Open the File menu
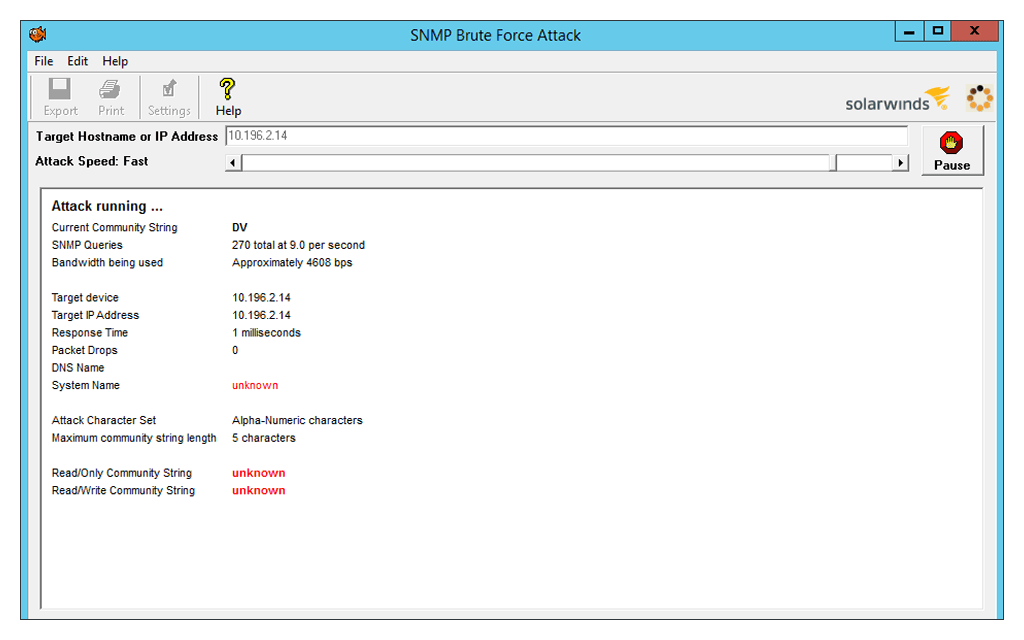The width and height of the screenshot is (1024, 640). coord(44,61)
